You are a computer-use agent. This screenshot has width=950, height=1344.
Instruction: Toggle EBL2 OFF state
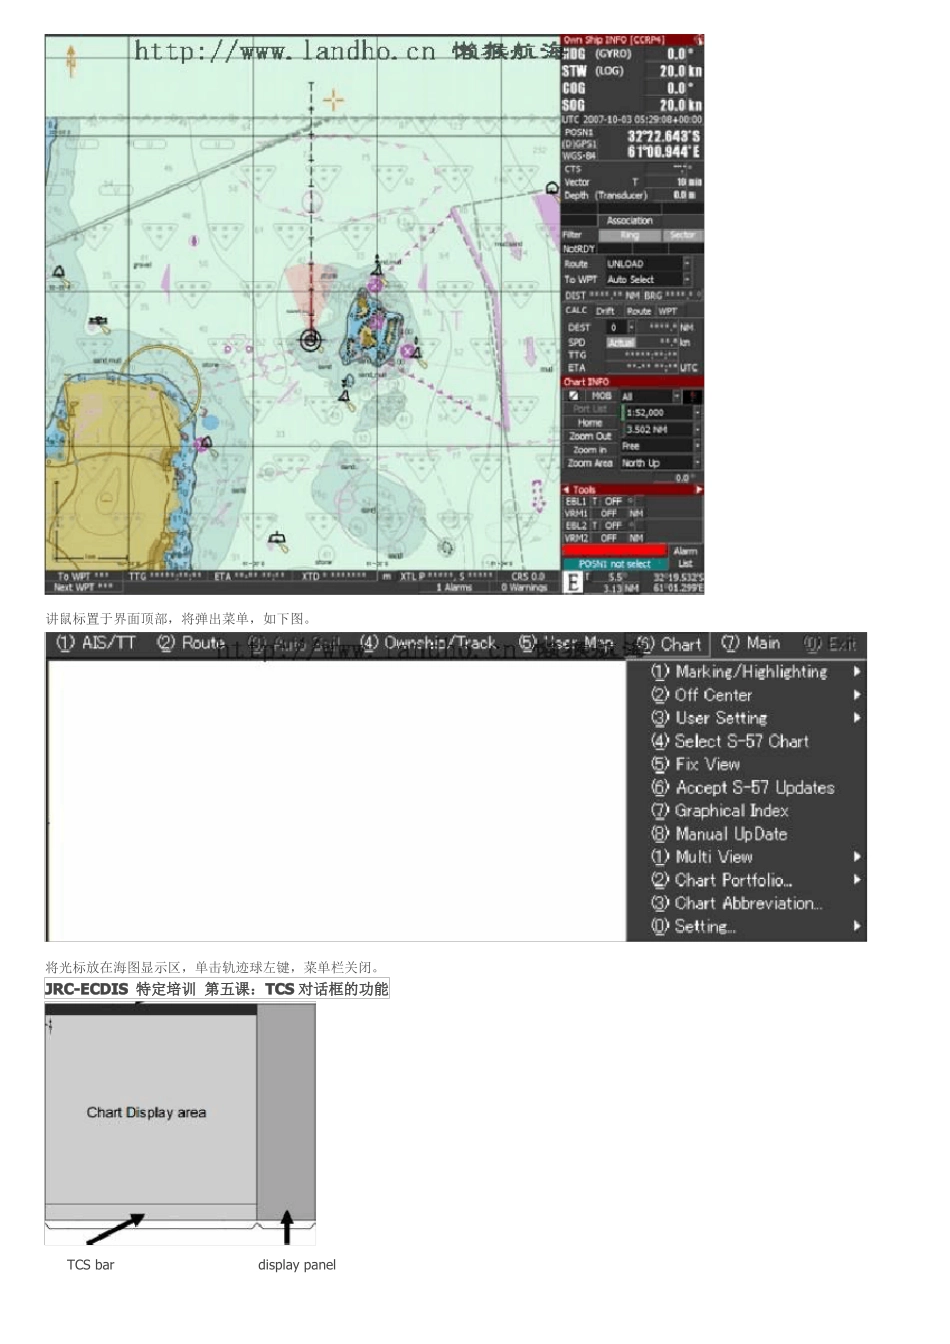click(x=613, y=525)
